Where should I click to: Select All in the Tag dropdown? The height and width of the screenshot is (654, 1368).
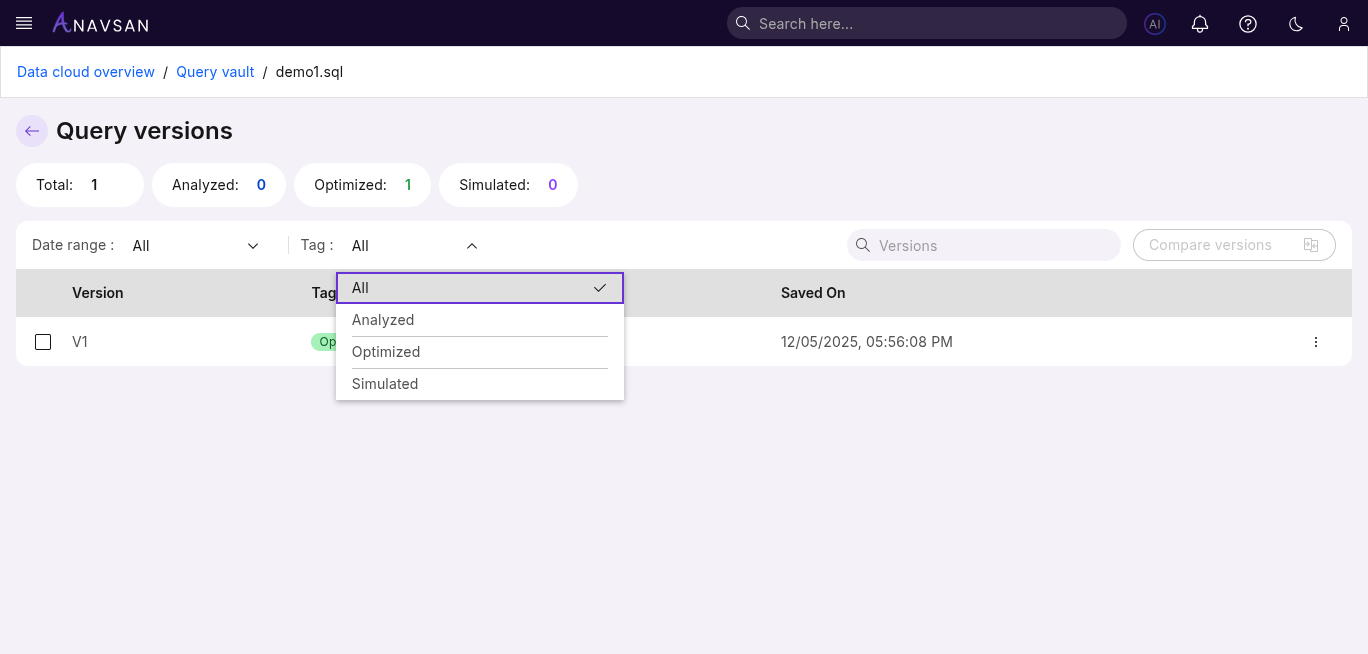click(480, 288)
